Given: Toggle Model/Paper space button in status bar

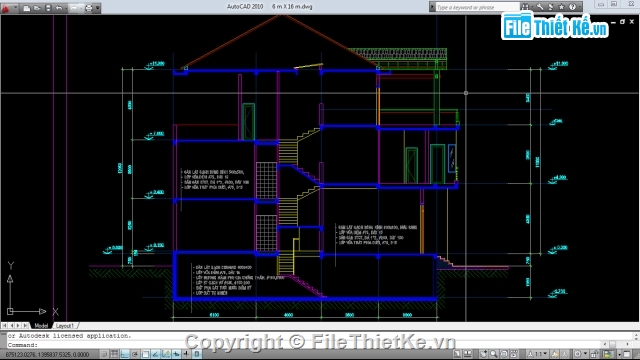Looking at the screenshot, I should [457, 354].
